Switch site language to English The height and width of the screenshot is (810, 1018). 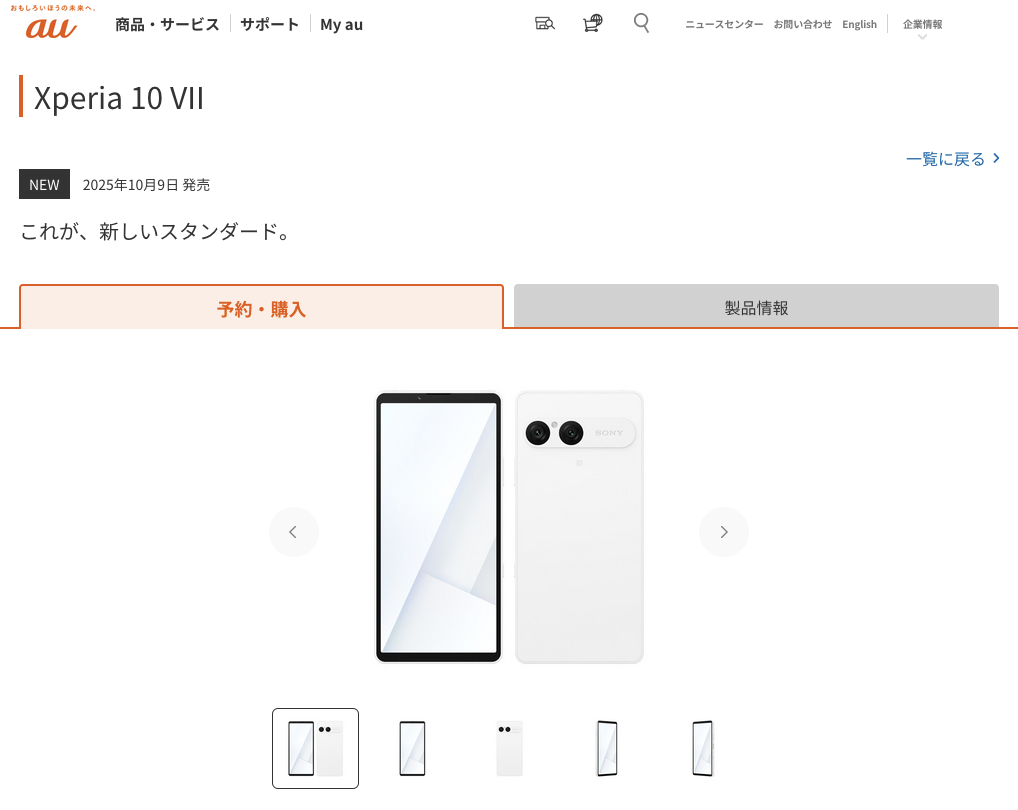[x=859, y=24]
